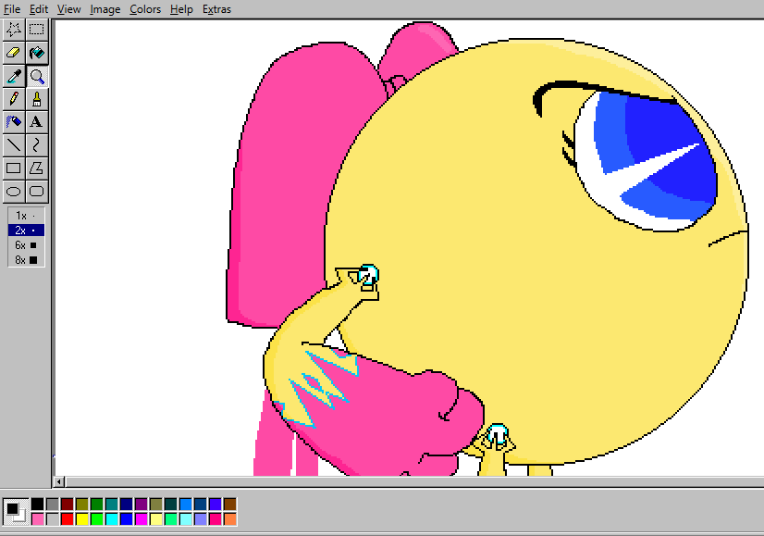Pick the navy blue swatch
Screen dimensions: 764x536
[x=126, y=504]
